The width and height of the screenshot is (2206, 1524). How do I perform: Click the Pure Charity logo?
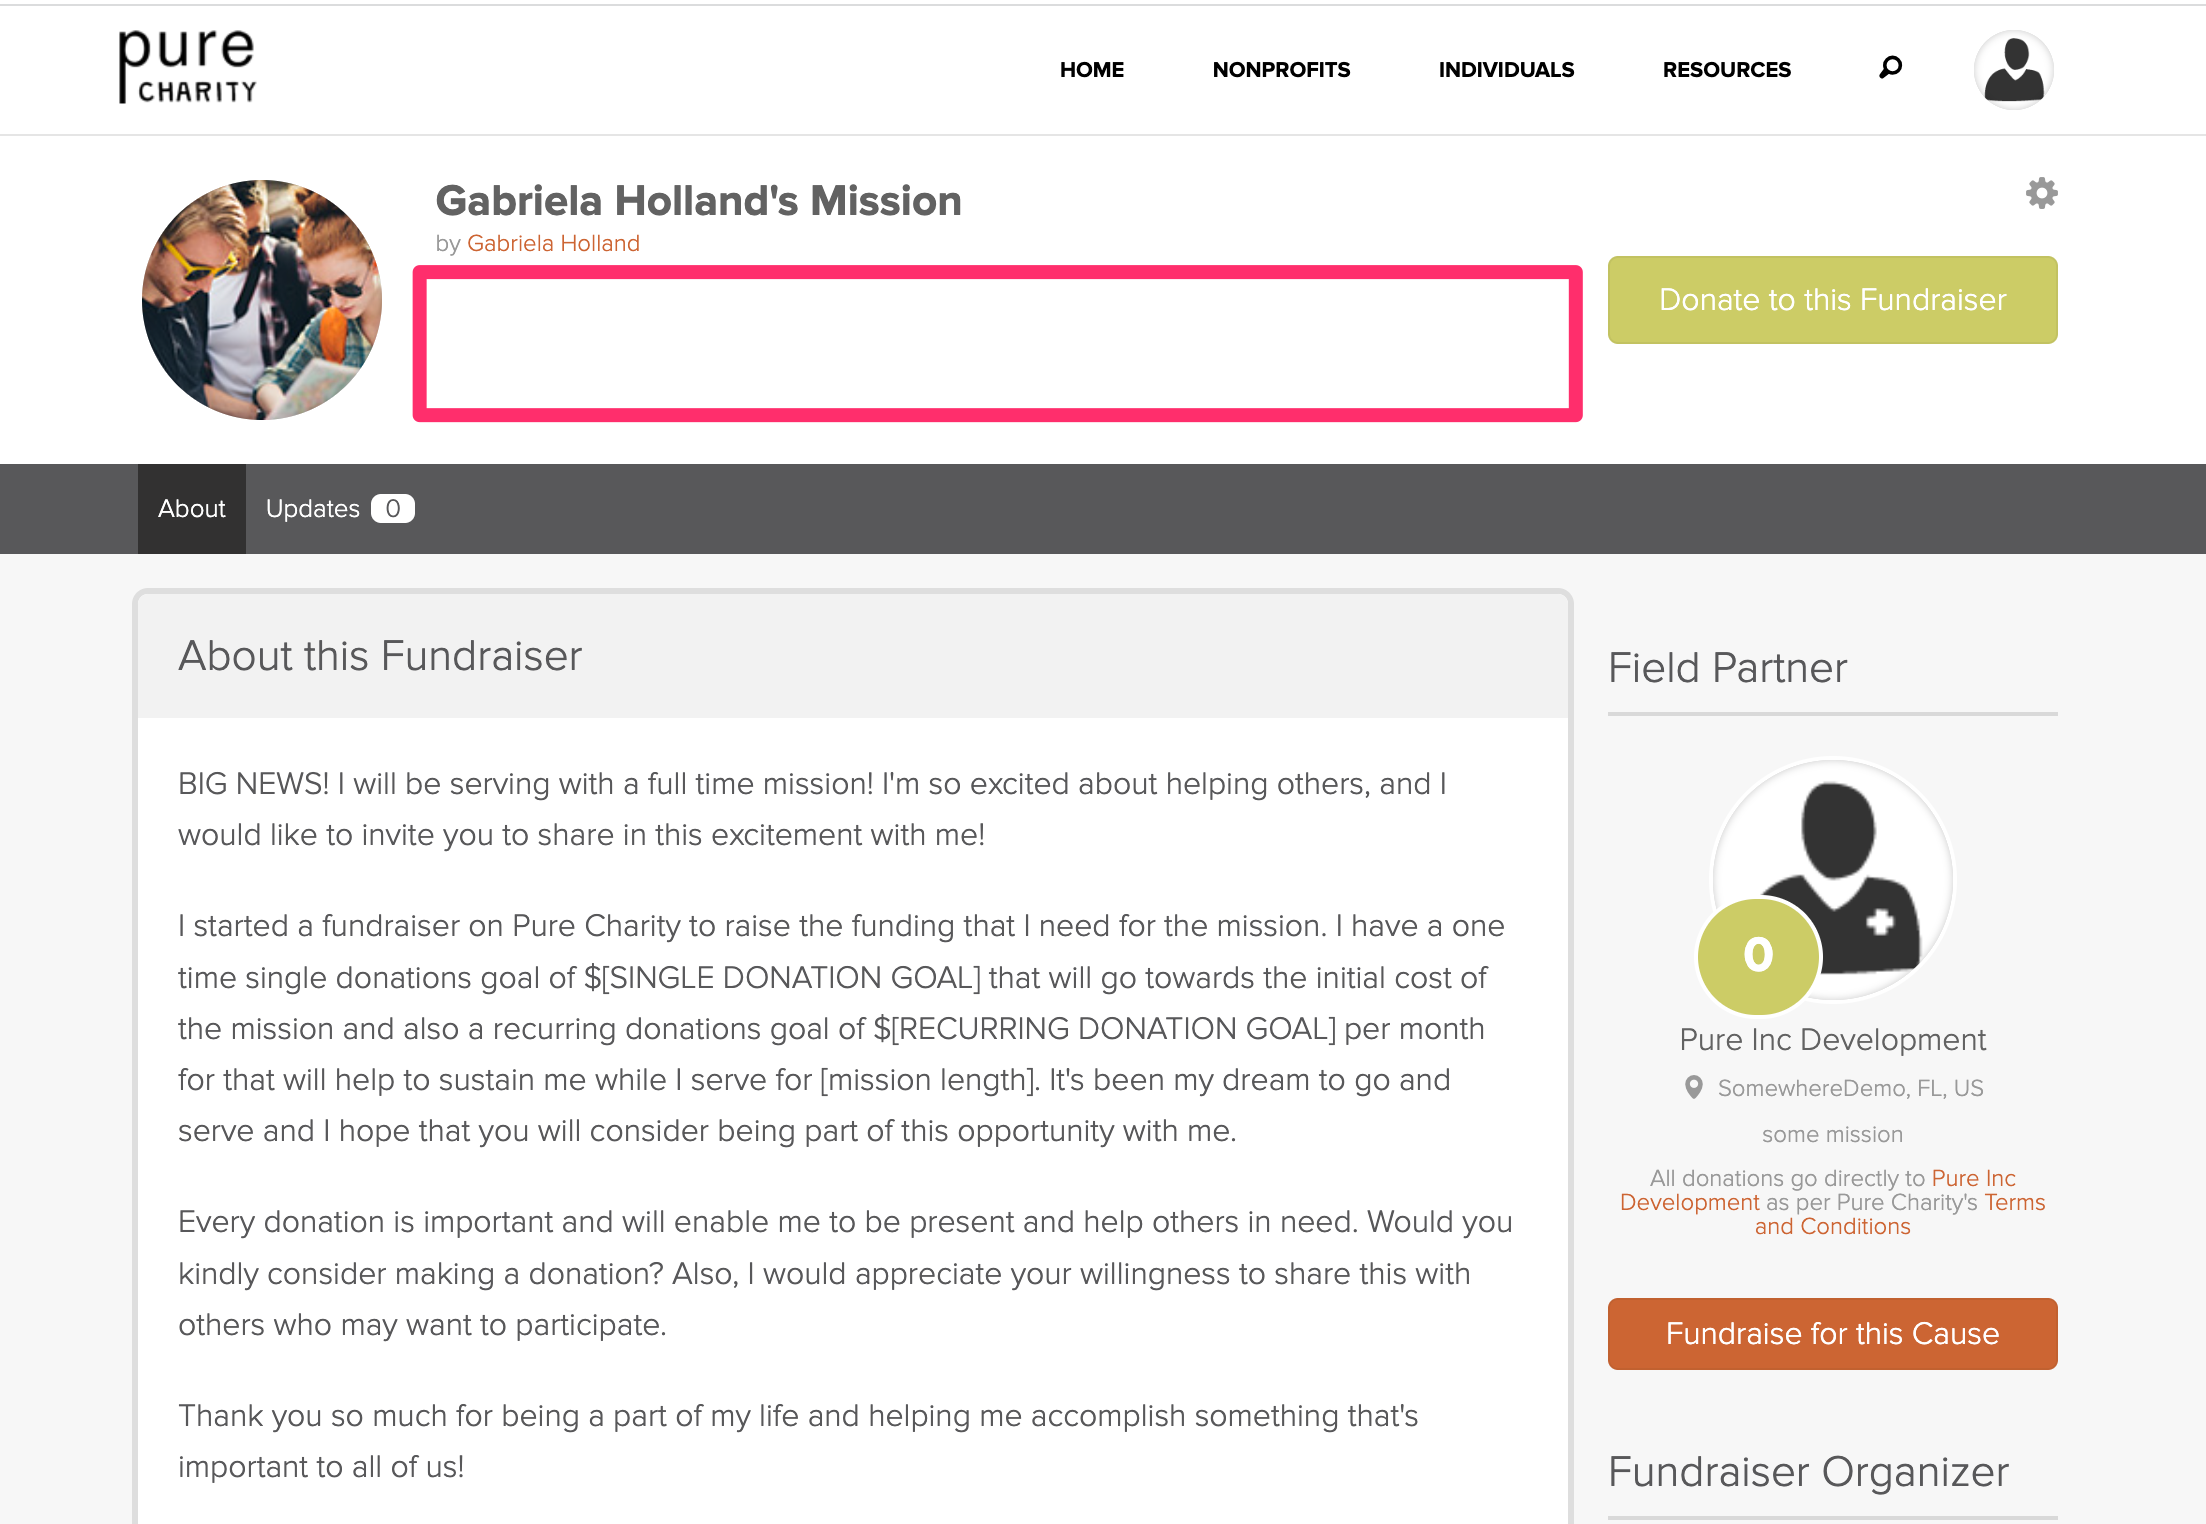[187, 66]
